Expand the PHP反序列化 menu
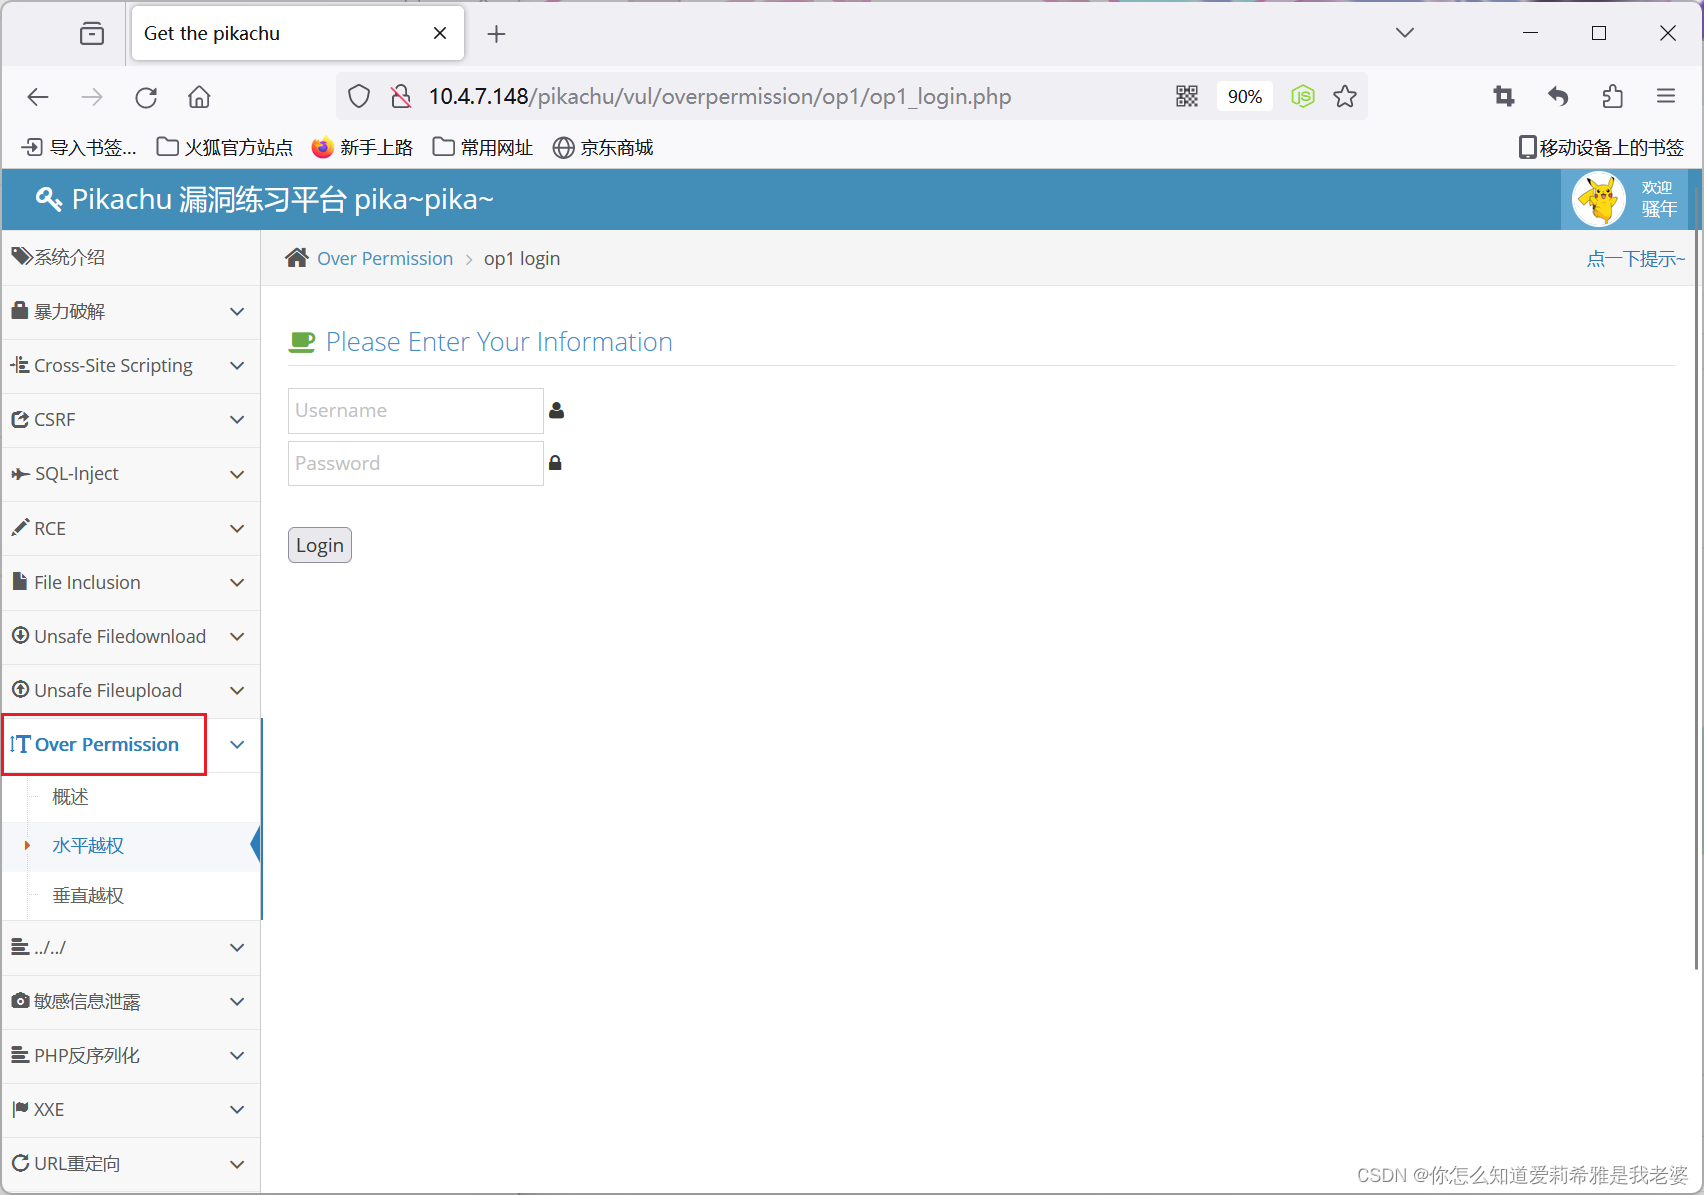 click(131, 1056)
